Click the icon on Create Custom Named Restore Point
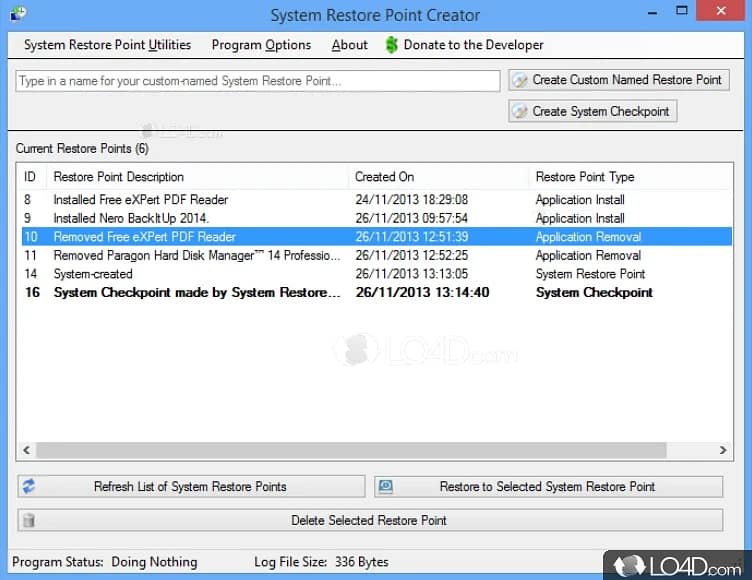Viewport: 752px width, 580px height. pyautogui.click(x=520, y=80)
